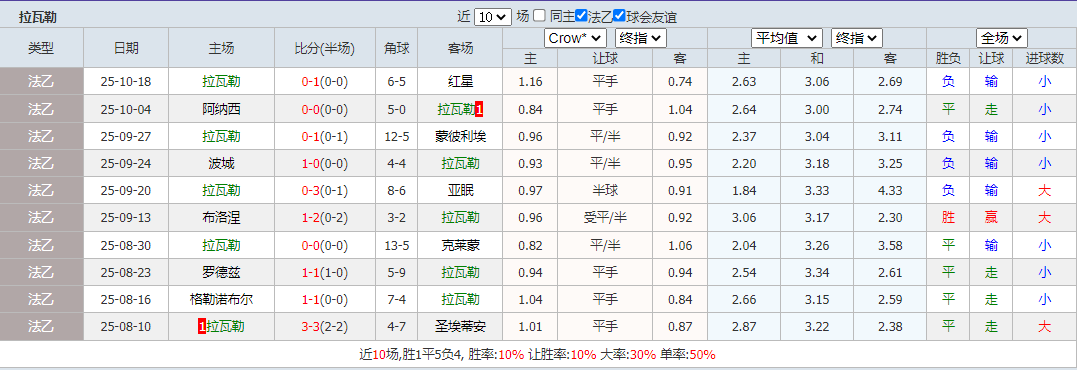Screen dimensions: 1081x370
Task: Click the 半球 handicap cell
Action: 605,191
